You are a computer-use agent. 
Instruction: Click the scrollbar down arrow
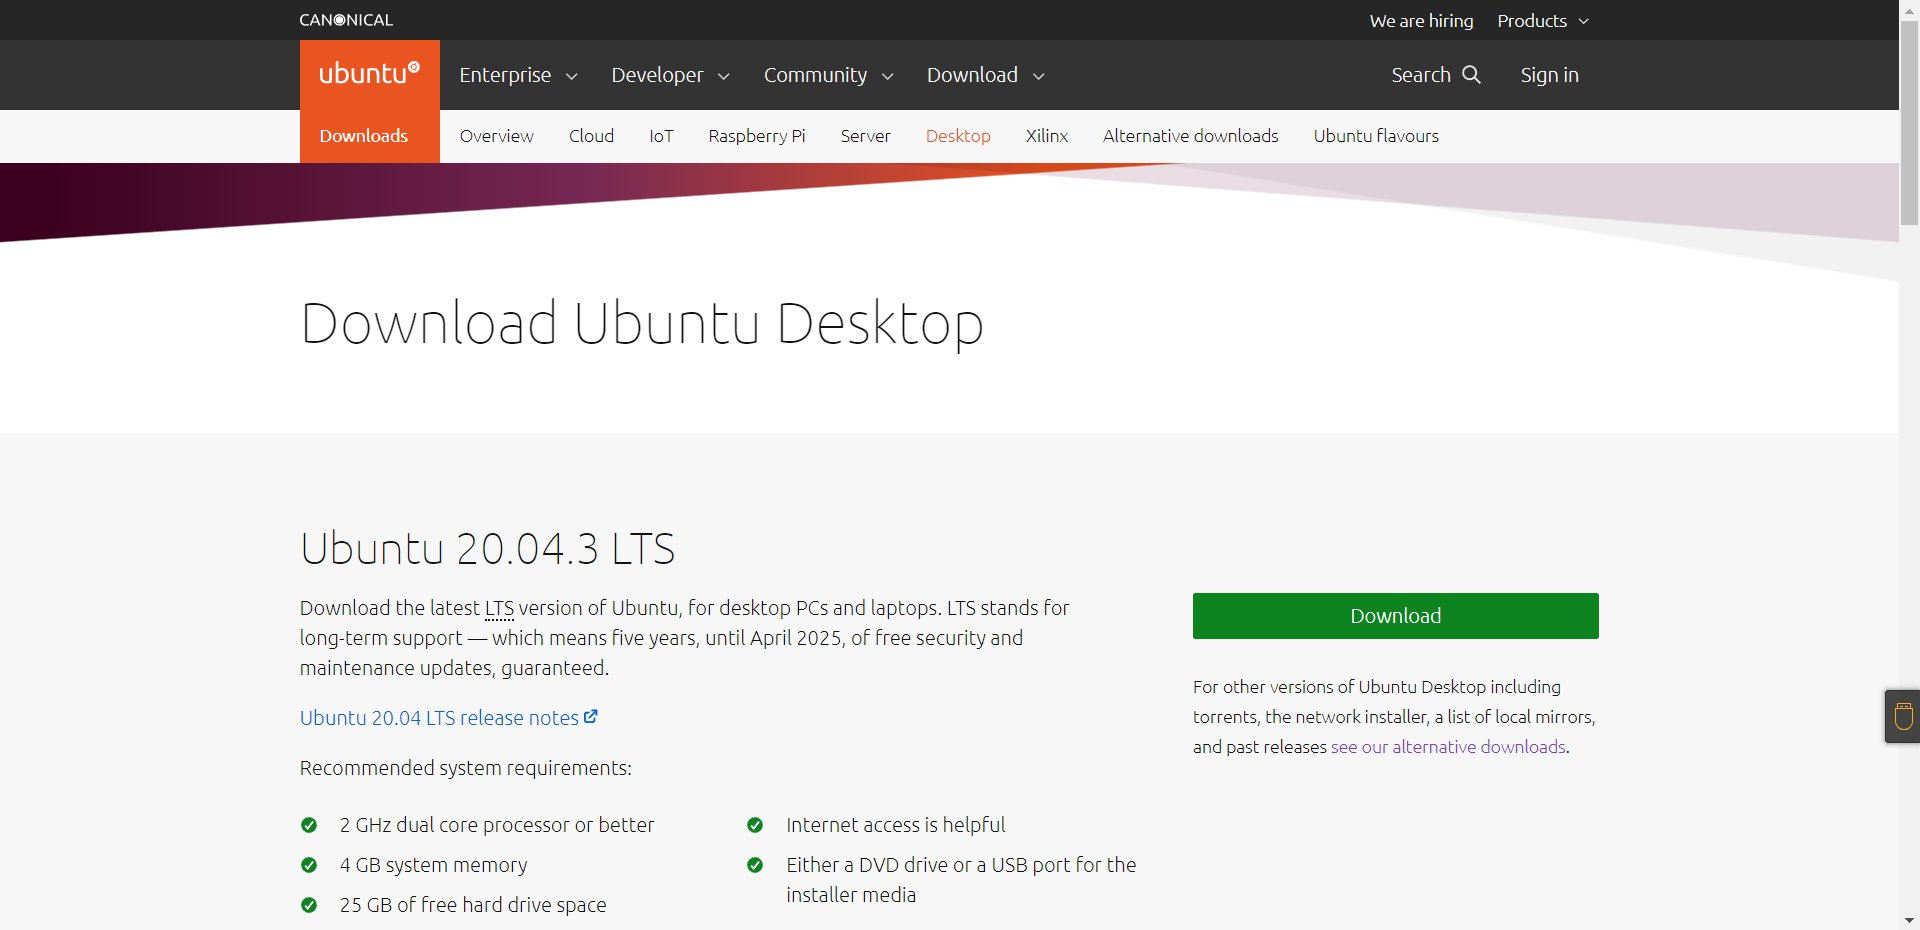[1909, 920]
